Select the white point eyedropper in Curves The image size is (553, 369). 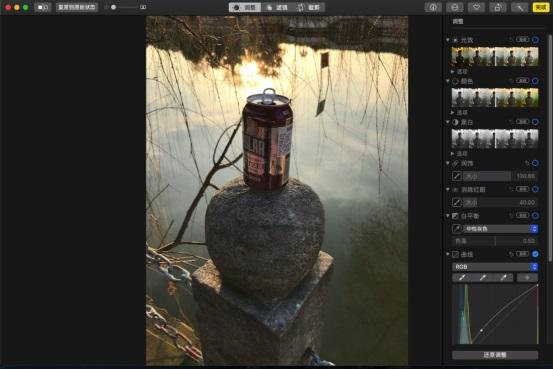[504, 278]
